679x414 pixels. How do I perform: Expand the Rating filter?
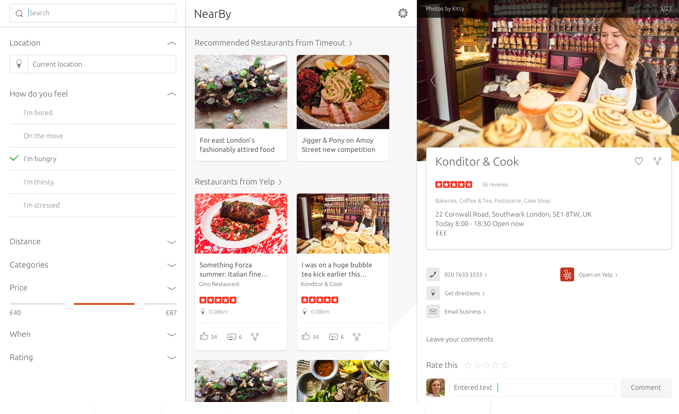[x=171, y=357]
